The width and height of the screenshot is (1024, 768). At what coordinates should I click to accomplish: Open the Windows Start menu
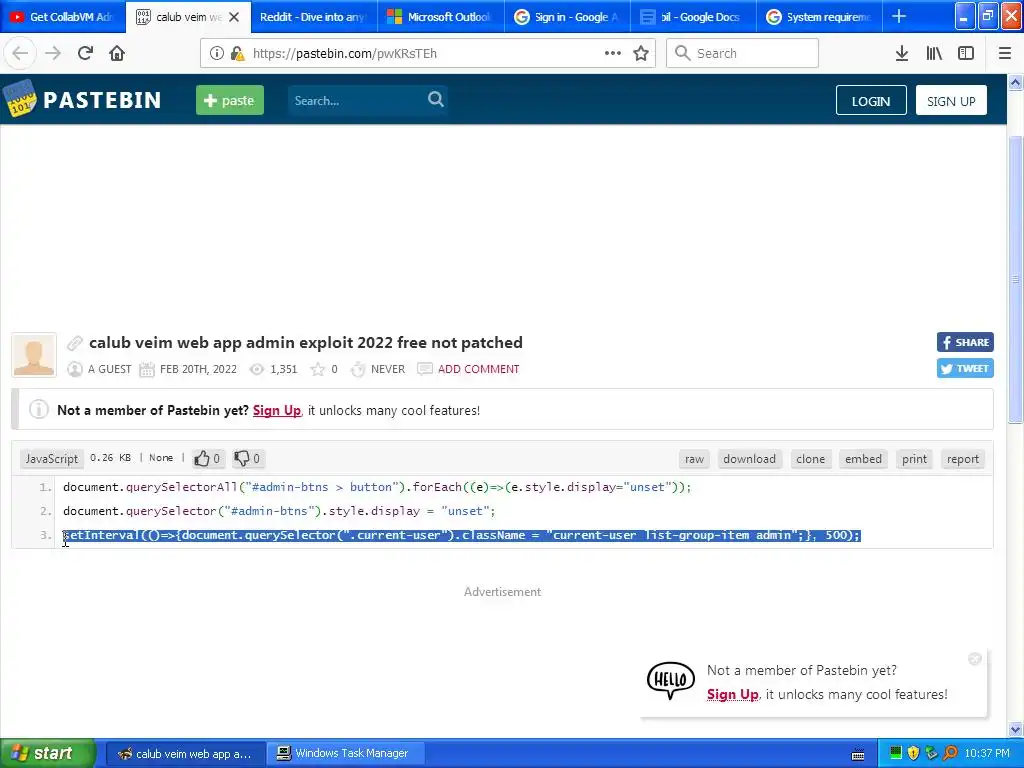coord(47,753)
